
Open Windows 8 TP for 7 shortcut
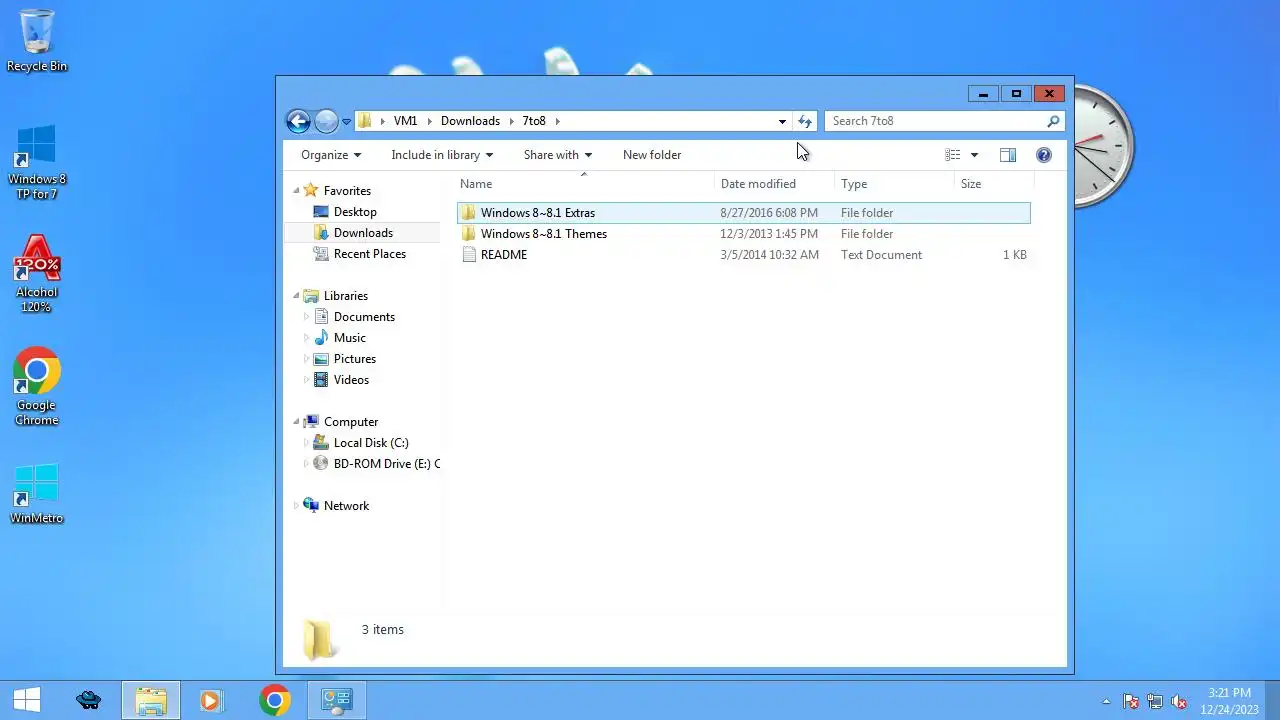click(37, 162)
